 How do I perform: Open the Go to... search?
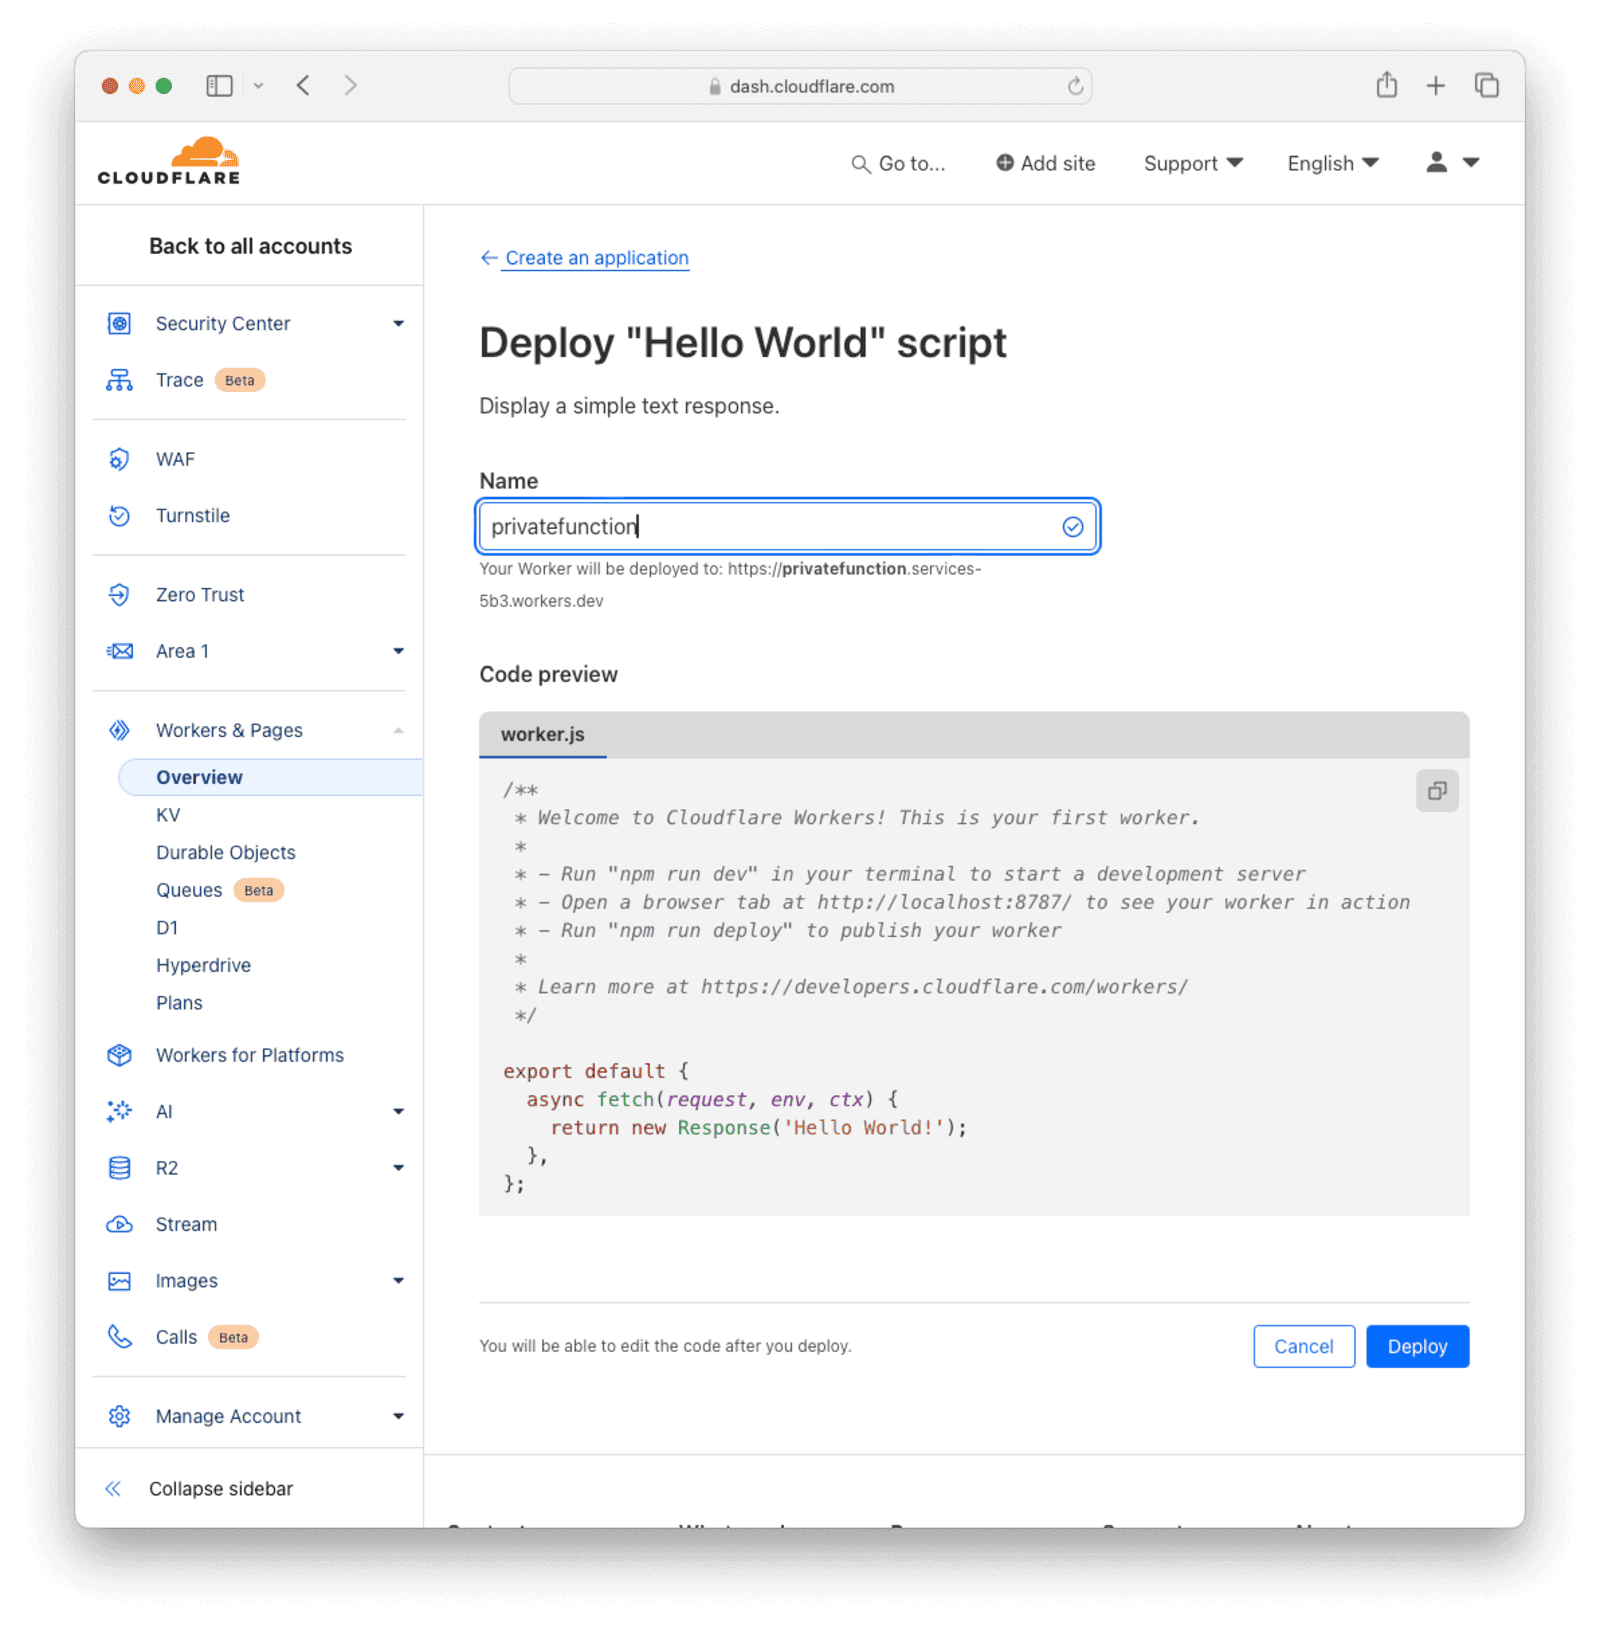897,164
